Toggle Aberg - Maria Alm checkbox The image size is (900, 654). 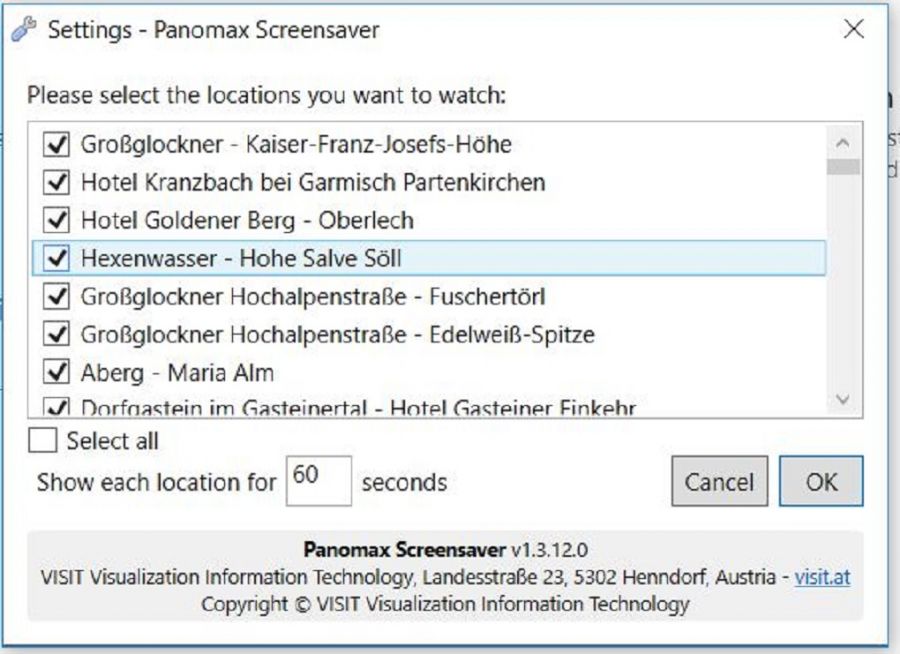(x=56, y=372)
